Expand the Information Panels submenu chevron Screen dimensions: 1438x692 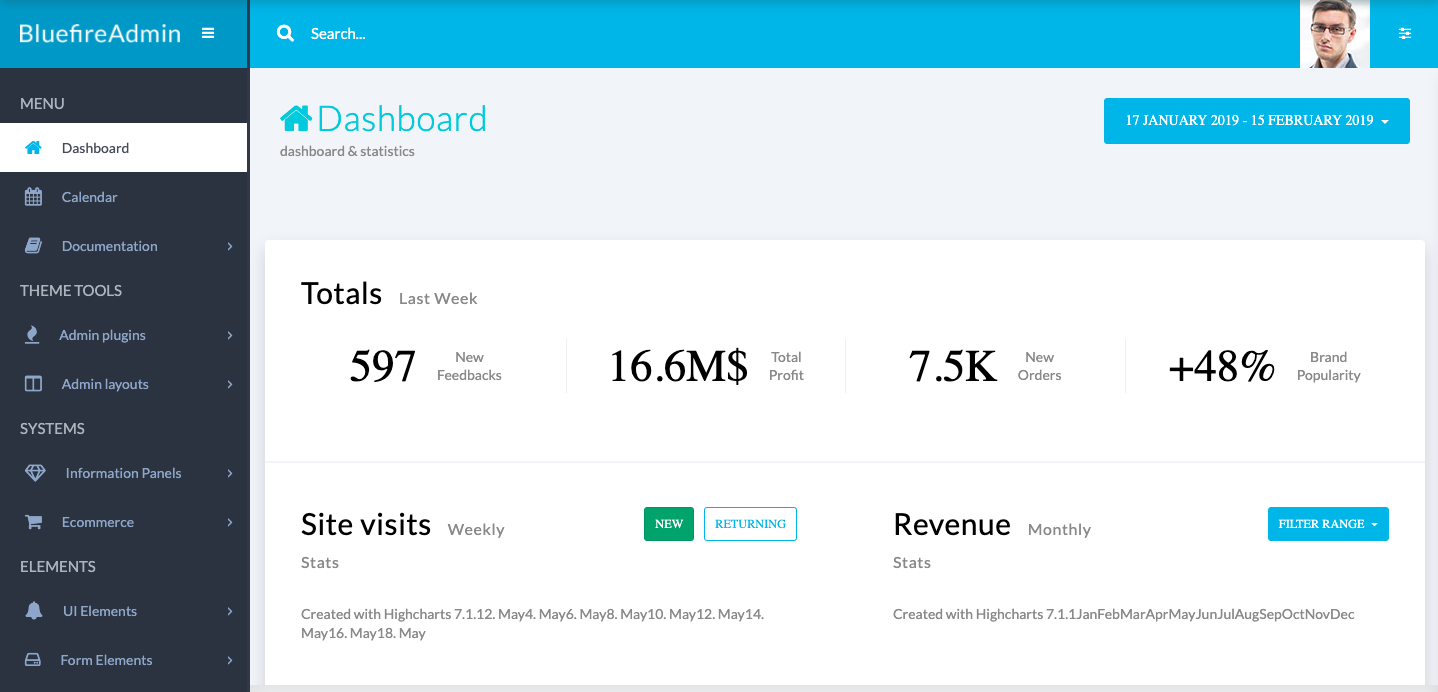coord(229,473)
